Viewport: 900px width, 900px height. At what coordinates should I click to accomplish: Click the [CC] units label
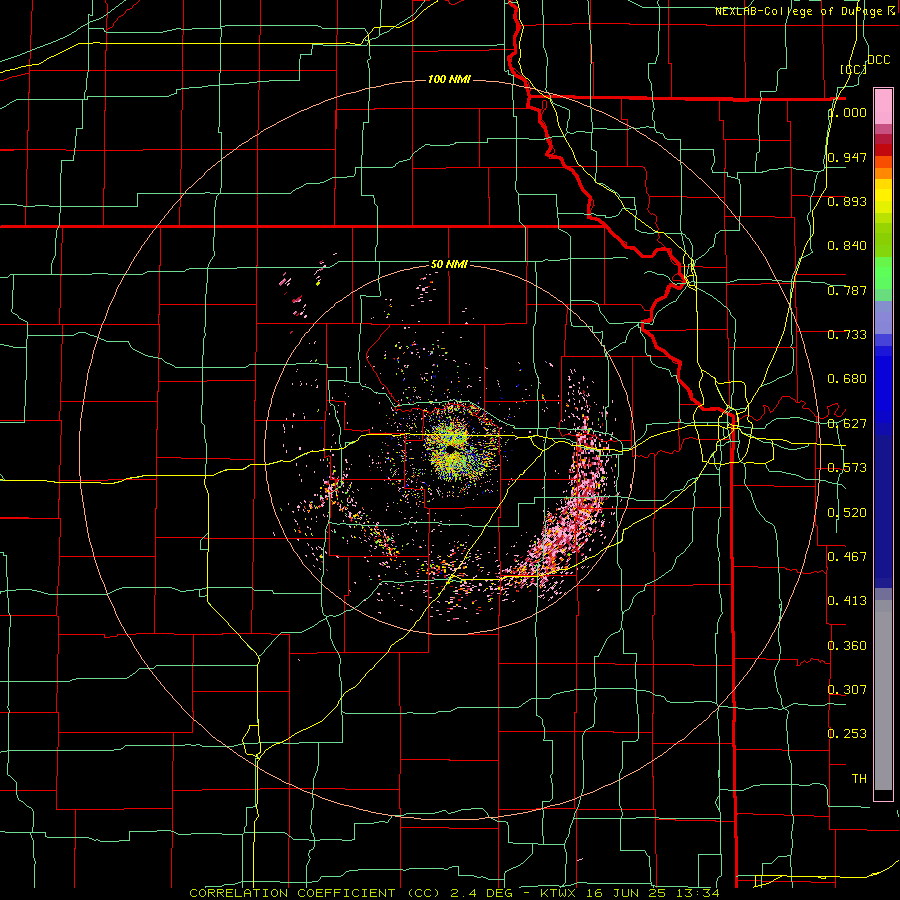[x=853, y=69]
